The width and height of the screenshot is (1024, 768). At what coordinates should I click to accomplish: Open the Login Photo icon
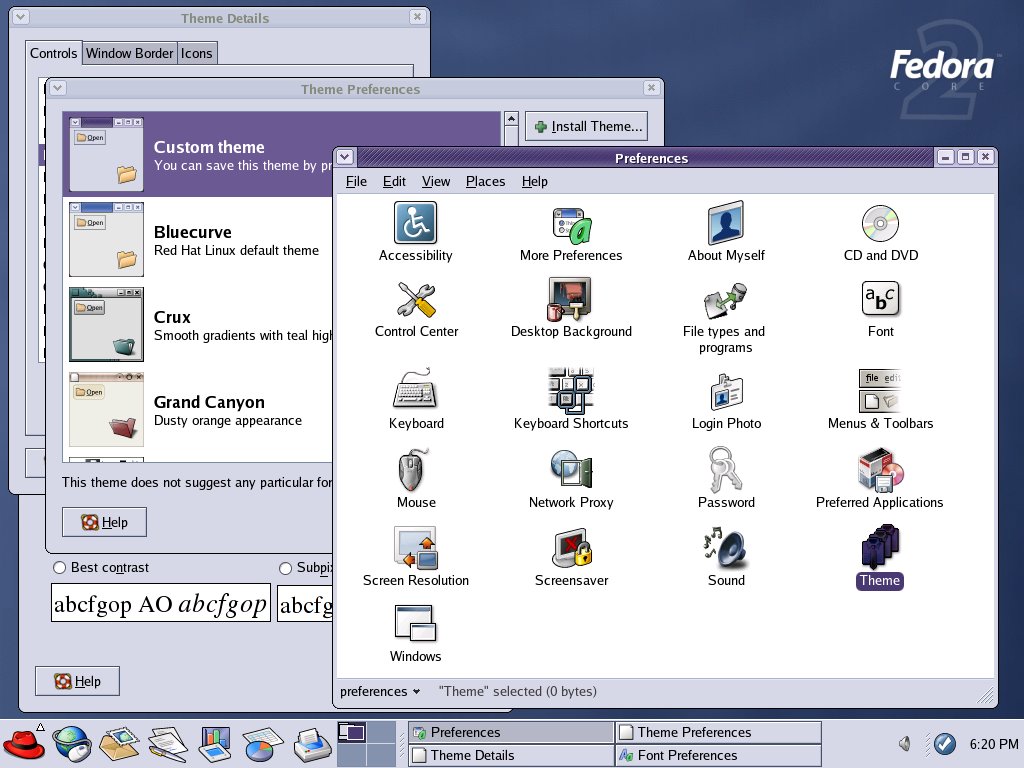click(x=726, y=391)
